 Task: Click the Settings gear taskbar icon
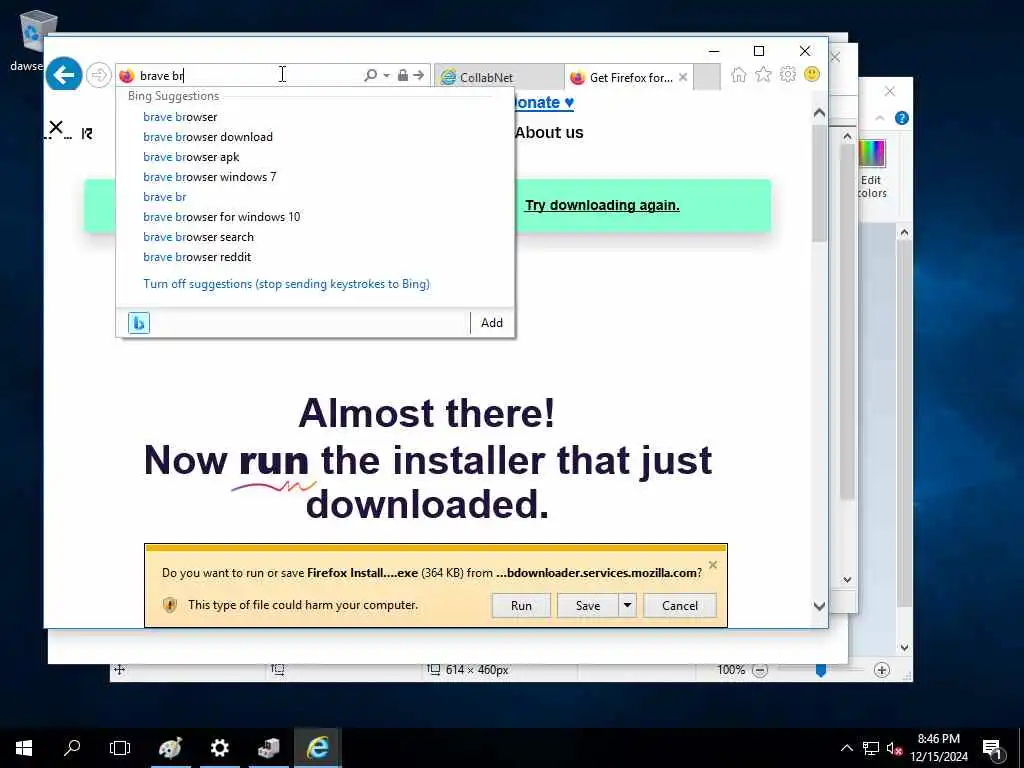point(219,748)
